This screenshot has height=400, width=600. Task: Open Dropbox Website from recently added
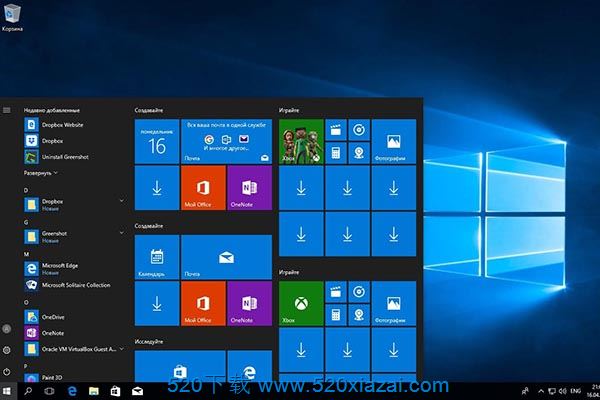(x=64, y=125)
